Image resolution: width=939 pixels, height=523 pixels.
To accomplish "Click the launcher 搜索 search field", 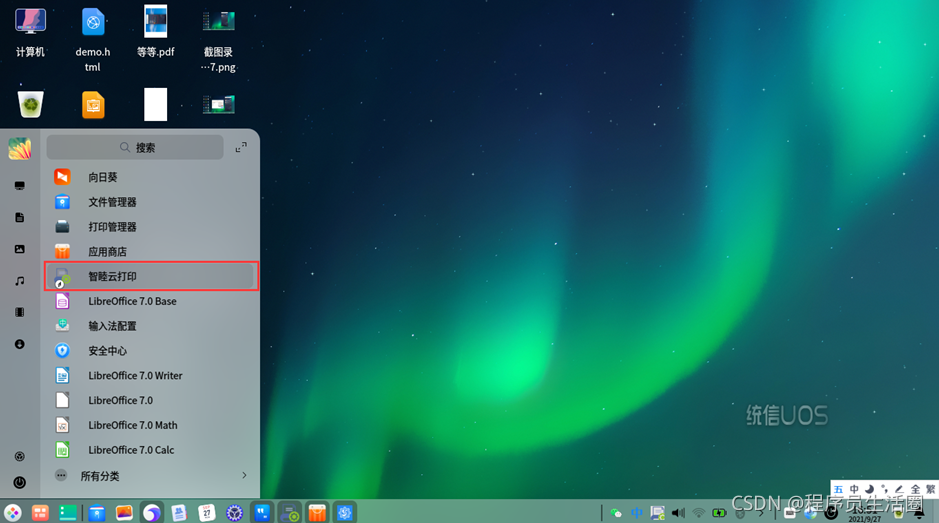I will tap(135, 147).
